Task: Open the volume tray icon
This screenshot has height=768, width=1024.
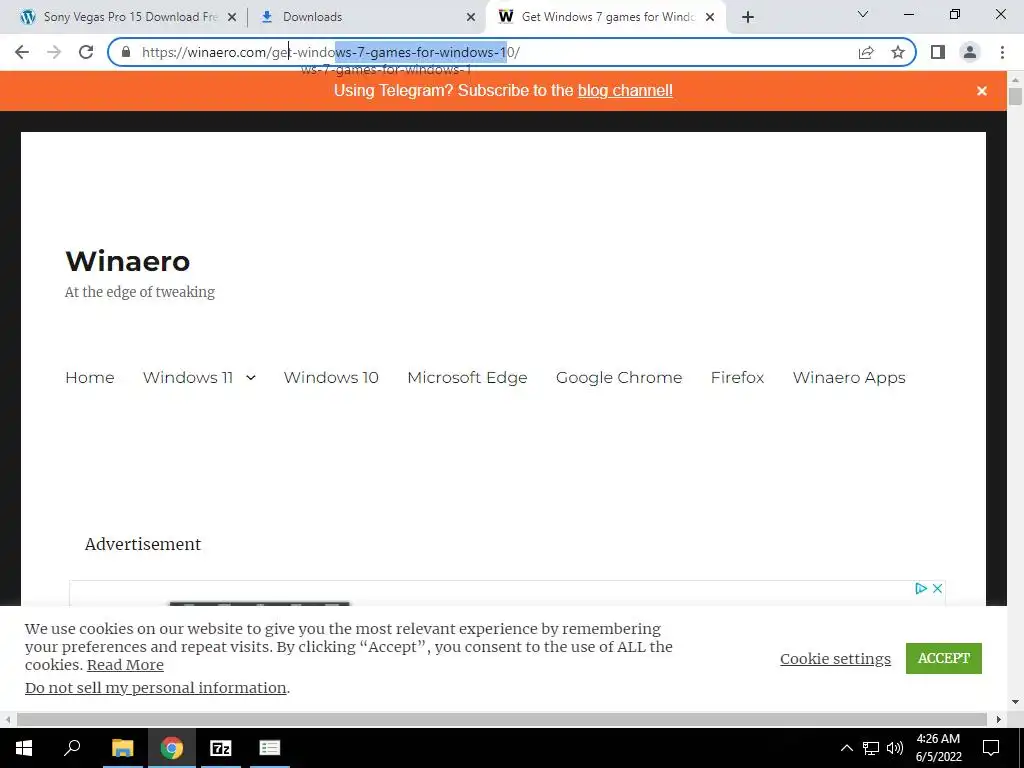Action: [895, 748]
